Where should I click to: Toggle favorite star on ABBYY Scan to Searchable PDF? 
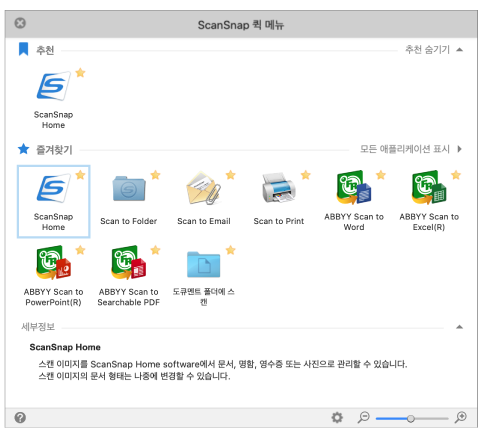click(155, 250)
